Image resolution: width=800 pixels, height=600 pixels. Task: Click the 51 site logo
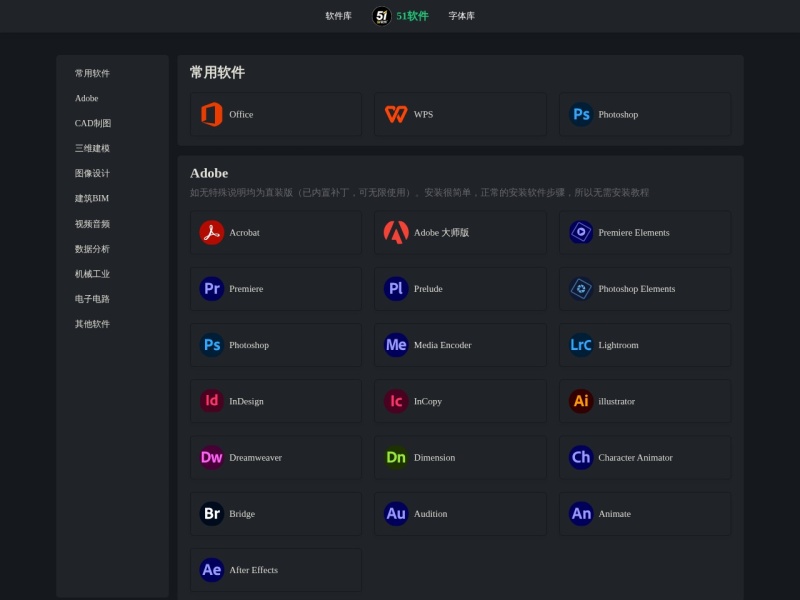(382, 16)
